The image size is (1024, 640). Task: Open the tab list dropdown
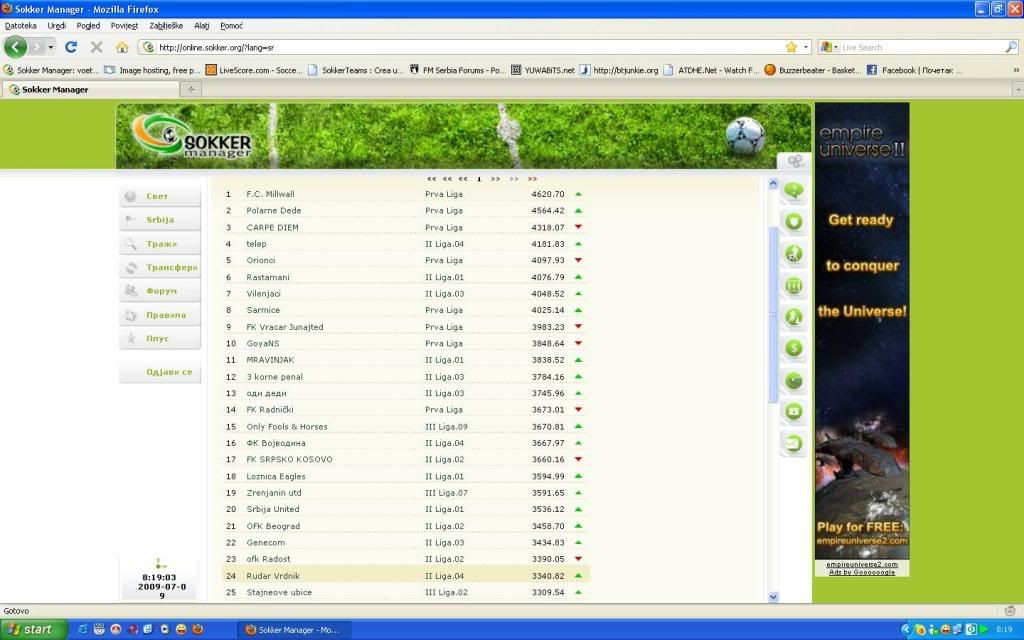(1018, 89)
